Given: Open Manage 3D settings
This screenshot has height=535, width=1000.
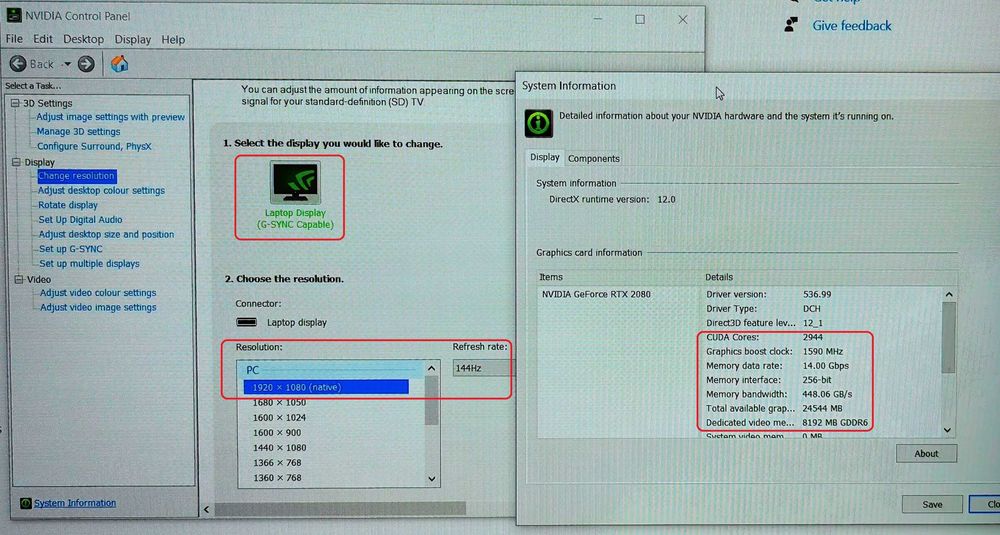Looking at the screenshot, I should [x=78, y=131].
